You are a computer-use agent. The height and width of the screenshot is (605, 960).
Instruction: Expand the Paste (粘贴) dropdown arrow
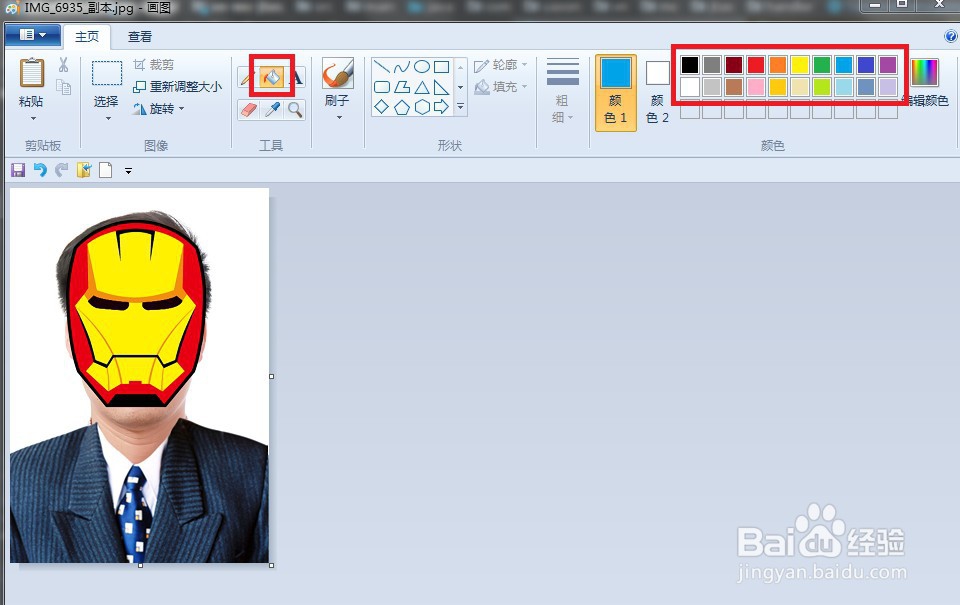(33, 119)
